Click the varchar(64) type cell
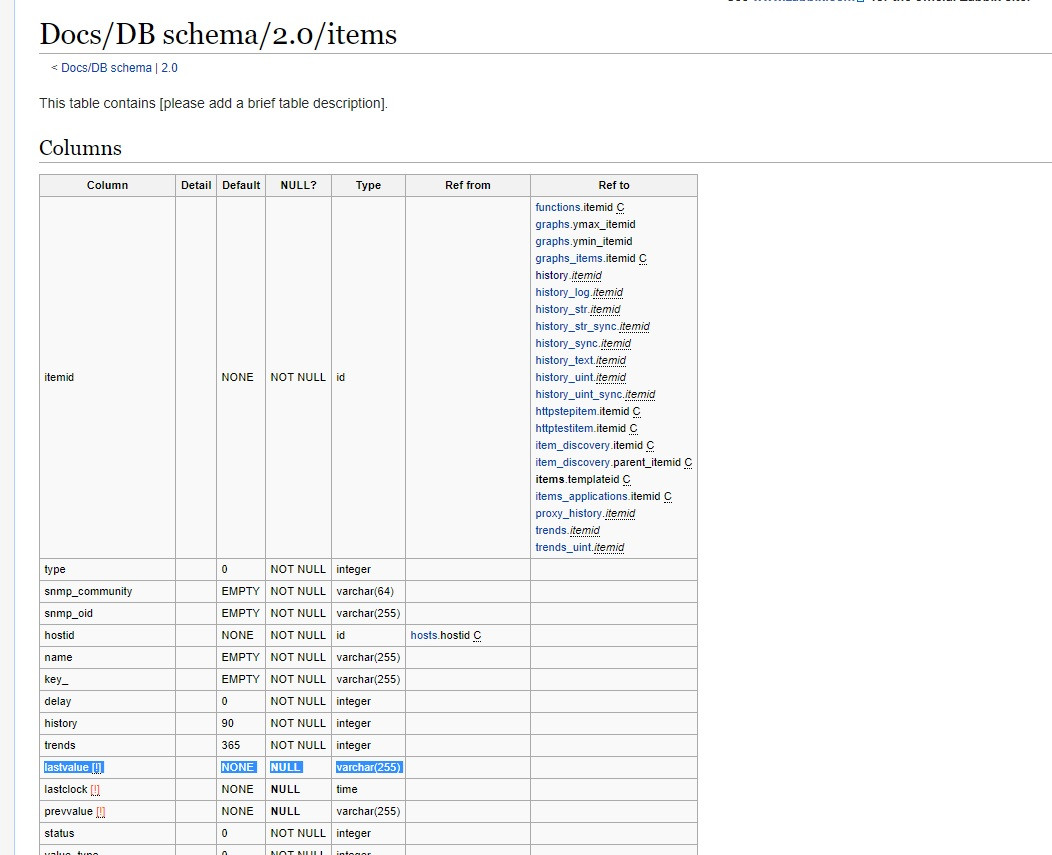1052x855 pixels. [x=368, y=591]
